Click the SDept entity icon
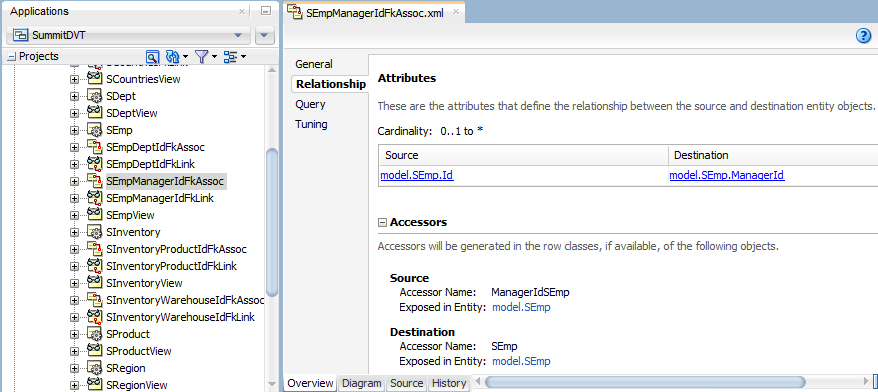This screenshot has width=878, height=392. click(x=94, y=96)
